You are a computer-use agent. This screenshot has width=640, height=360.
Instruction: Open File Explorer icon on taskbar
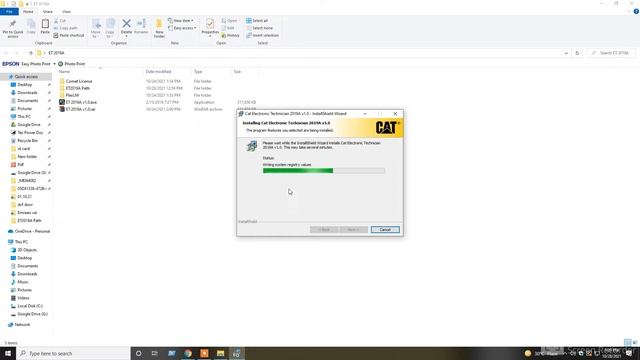click(x=220, y=353)
